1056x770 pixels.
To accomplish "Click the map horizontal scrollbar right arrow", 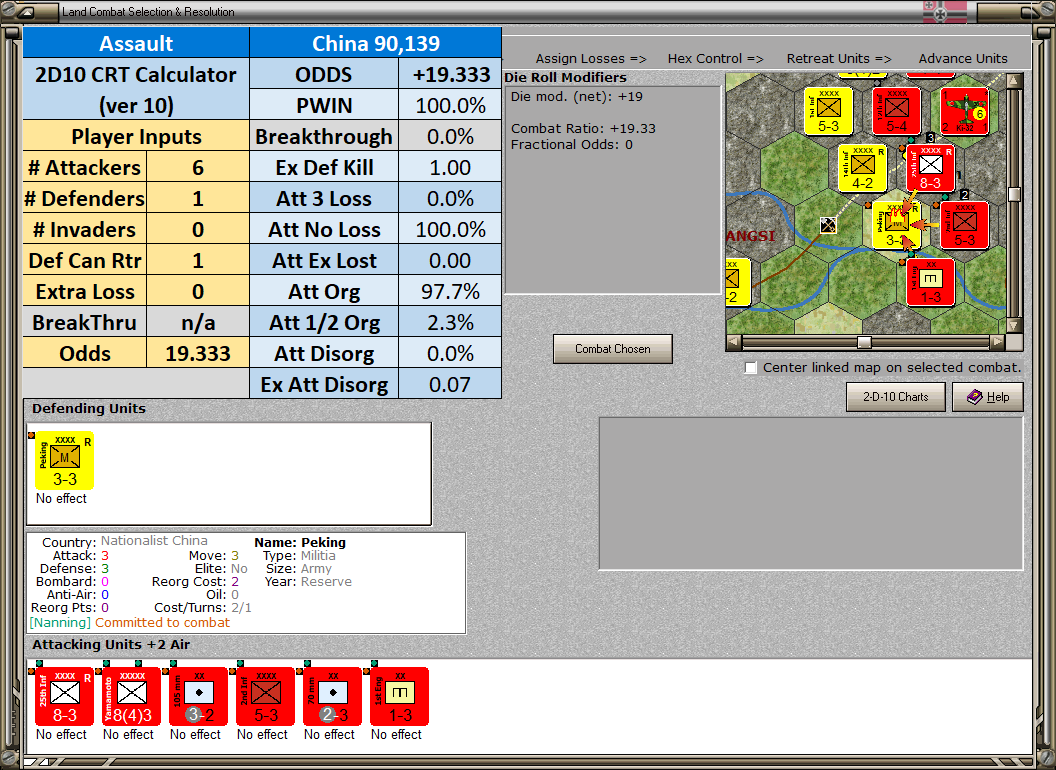I will pos(997,342).
